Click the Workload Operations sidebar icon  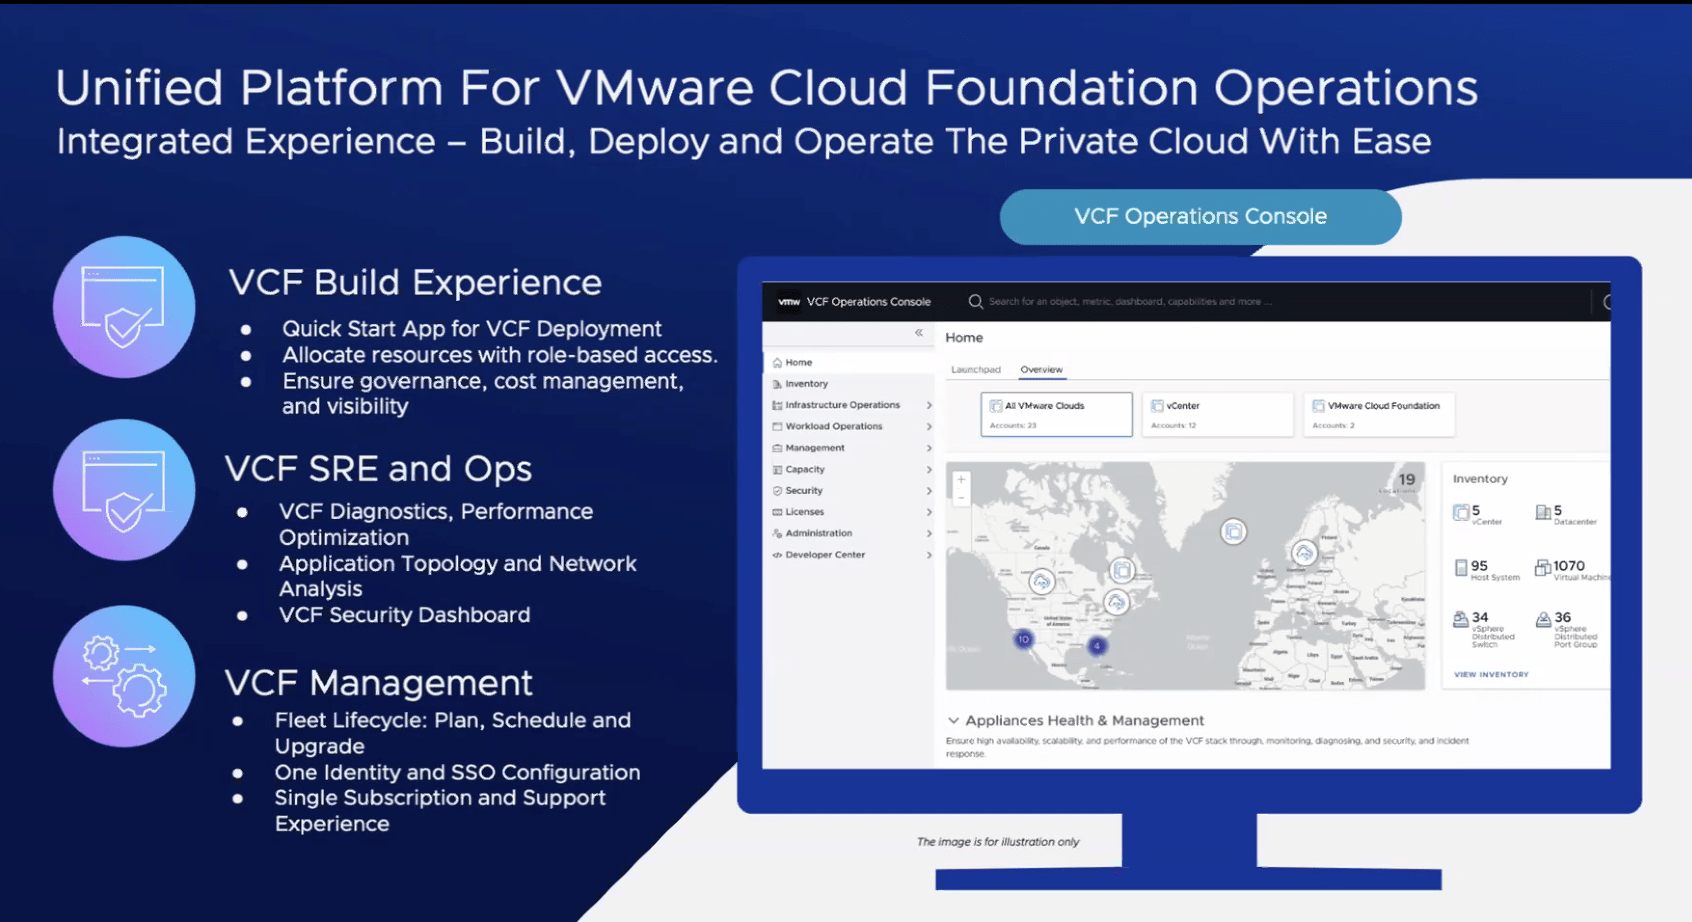coord(777,426)
